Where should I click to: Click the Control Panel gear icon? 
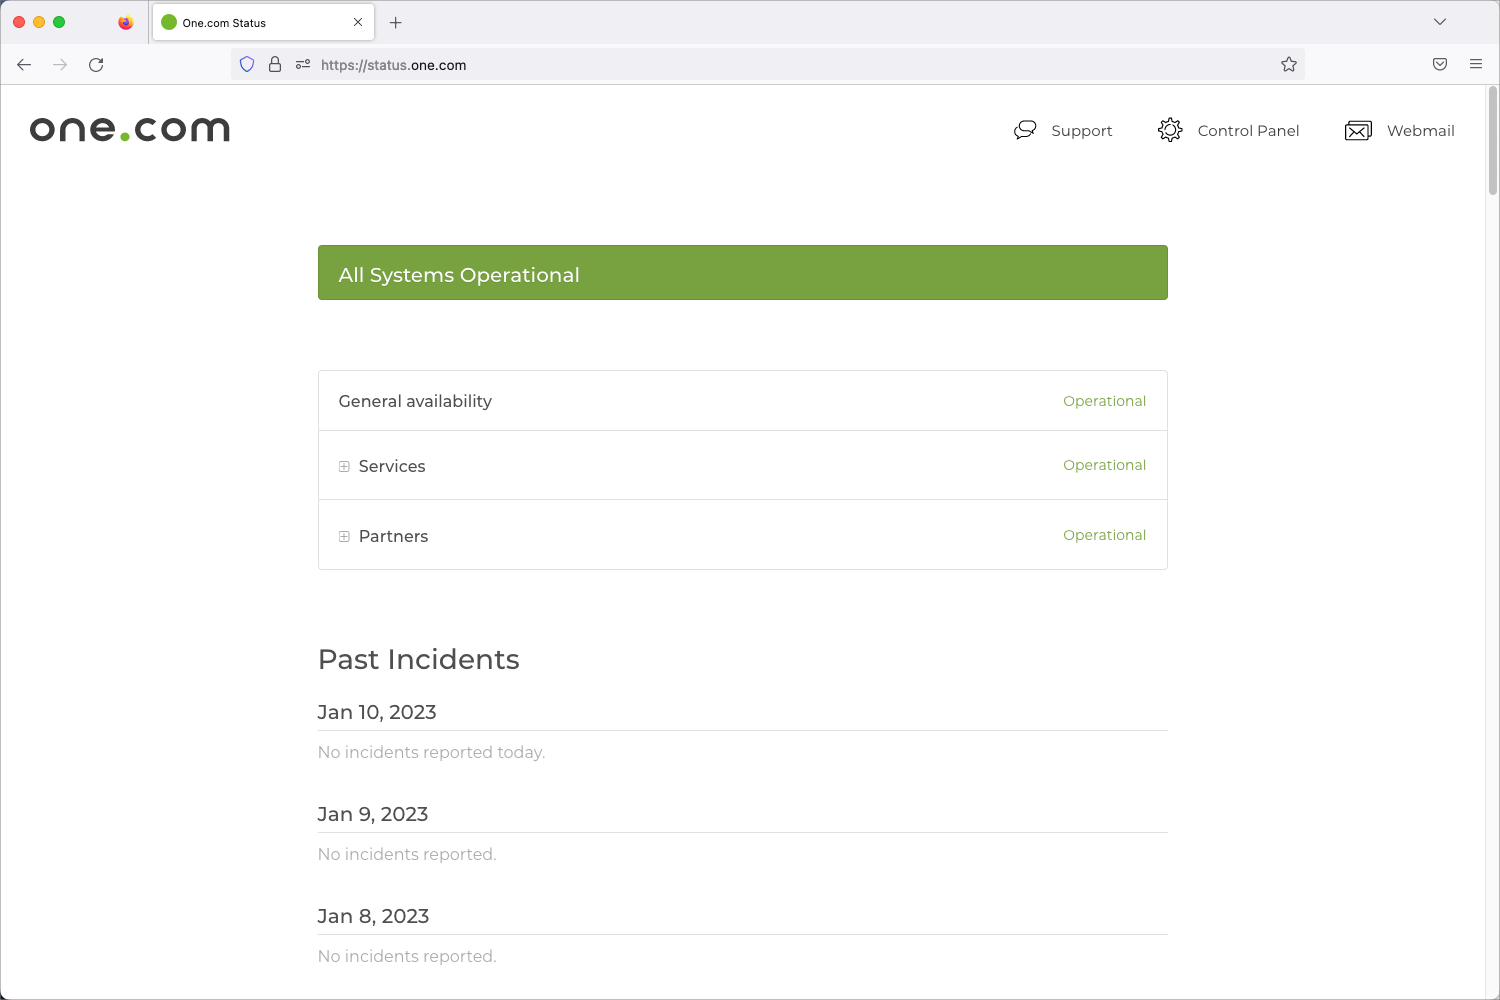1170,130
